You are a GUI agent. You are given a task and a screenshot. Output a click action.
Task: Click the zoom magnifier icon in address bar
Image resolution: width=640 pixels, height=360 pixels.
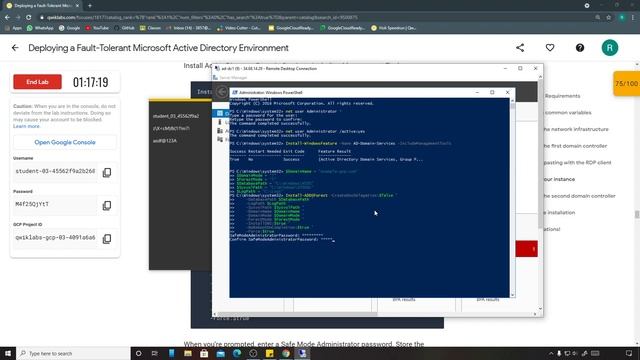[598, 18]
